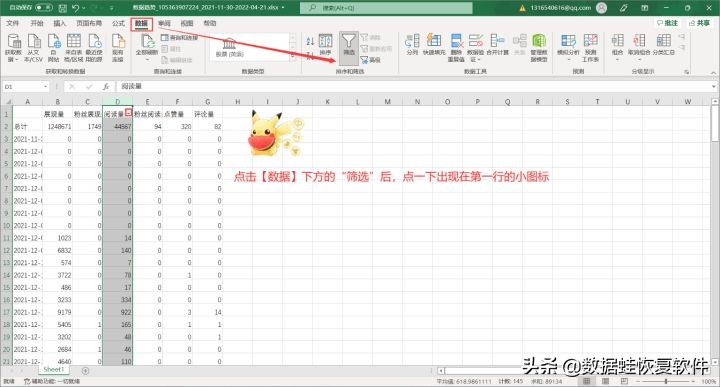The height and width of the screenshot is (387, 720).
Task: Click the Name Box showing D1
Action: (x=26, y=86)
